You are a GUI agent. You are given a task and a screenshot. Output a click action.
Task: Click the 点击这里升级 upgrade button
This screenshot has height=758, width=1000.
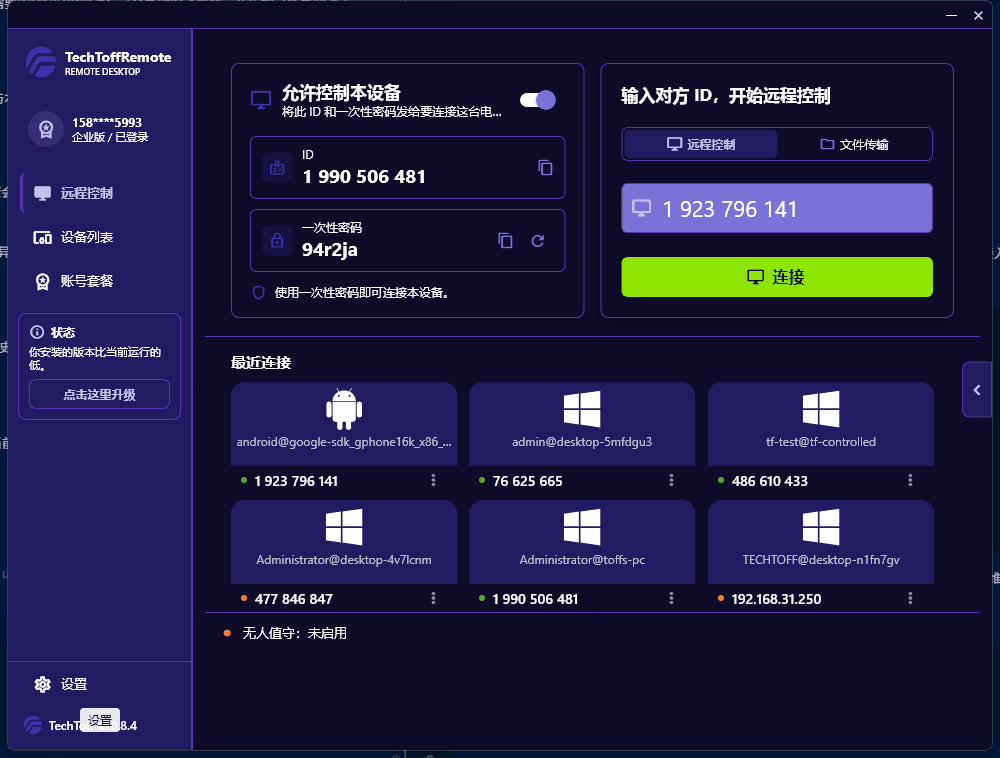(99, 395)
